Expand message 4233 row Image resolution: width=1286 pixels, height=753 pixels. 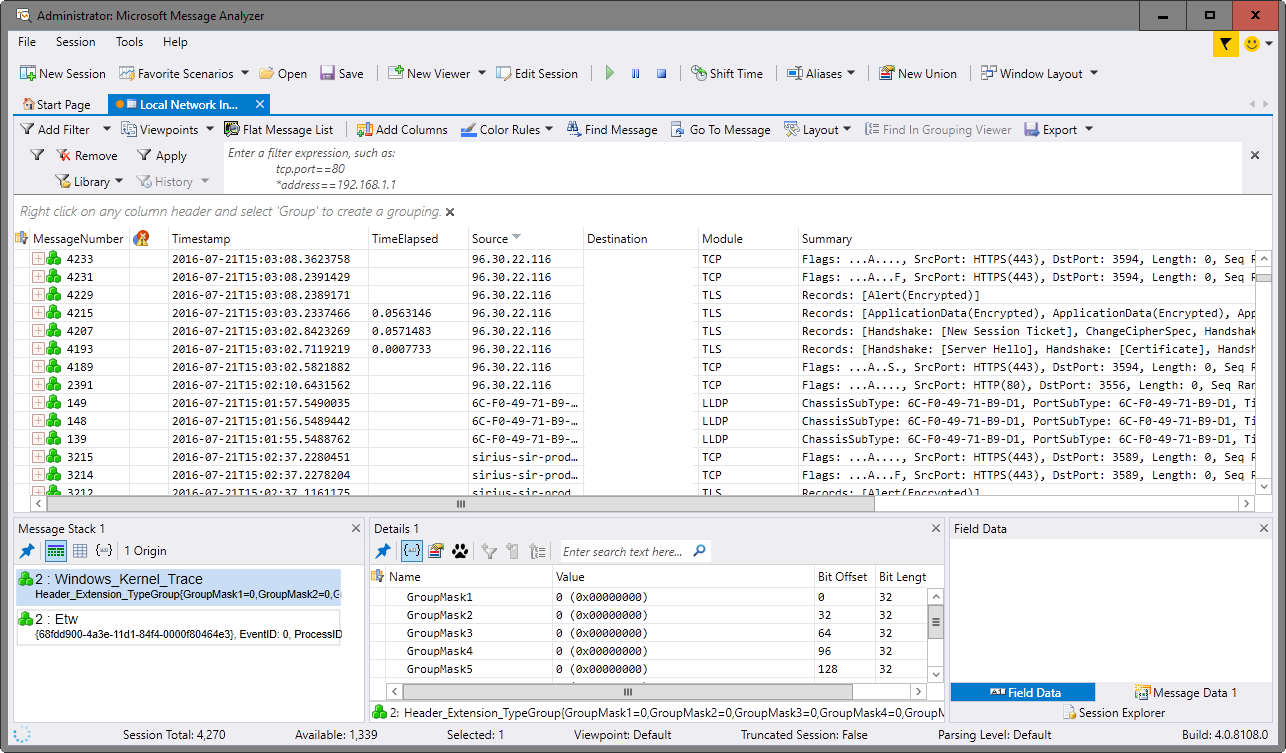coord(38,258)
